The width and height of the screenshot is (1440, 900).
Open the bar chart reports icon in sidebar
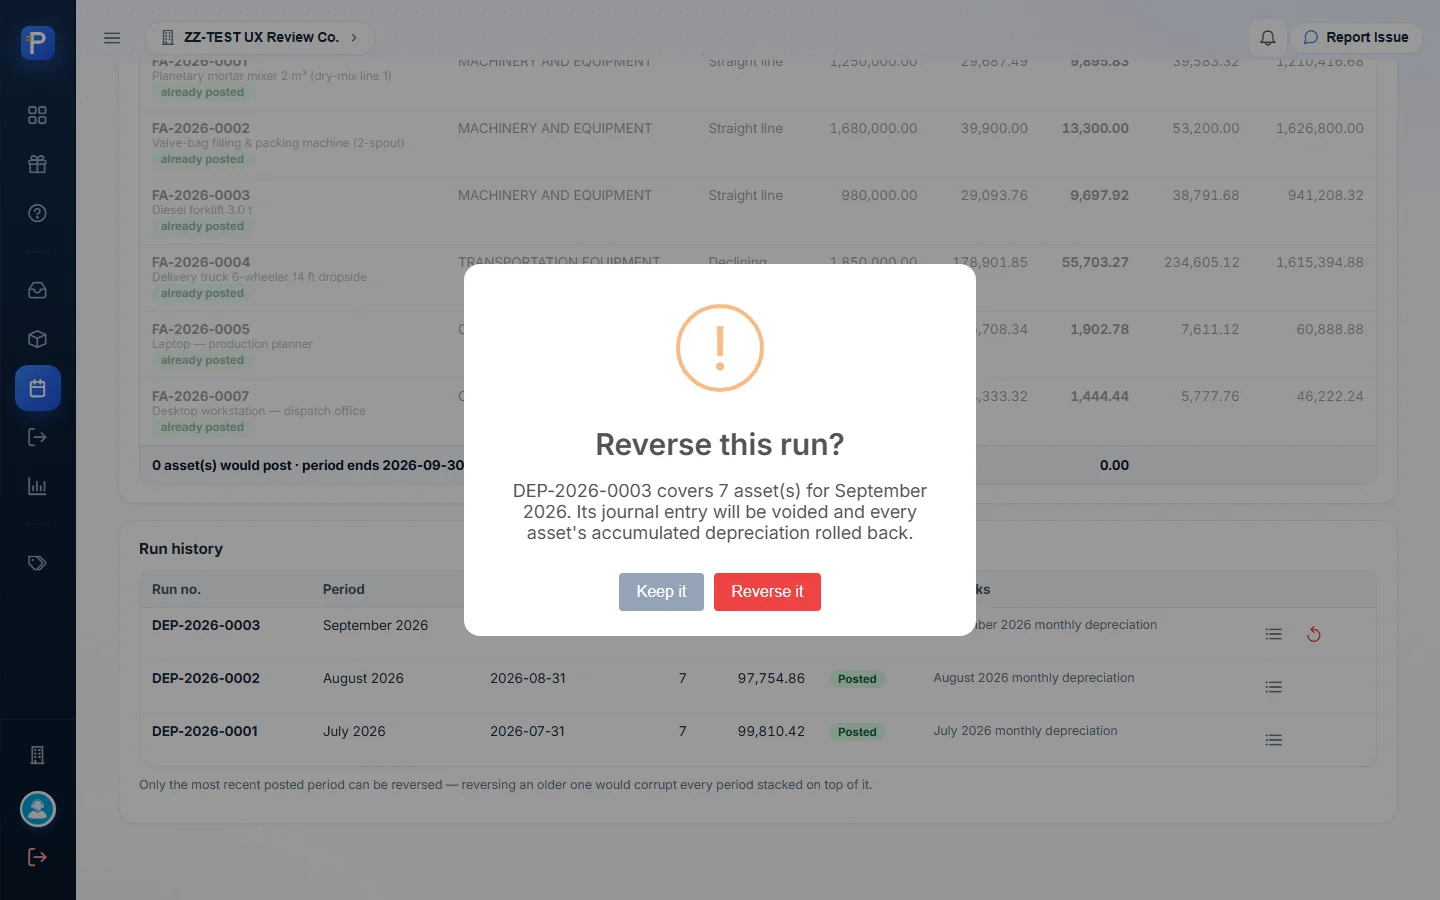pyautogui.click(x=38, y=486)
